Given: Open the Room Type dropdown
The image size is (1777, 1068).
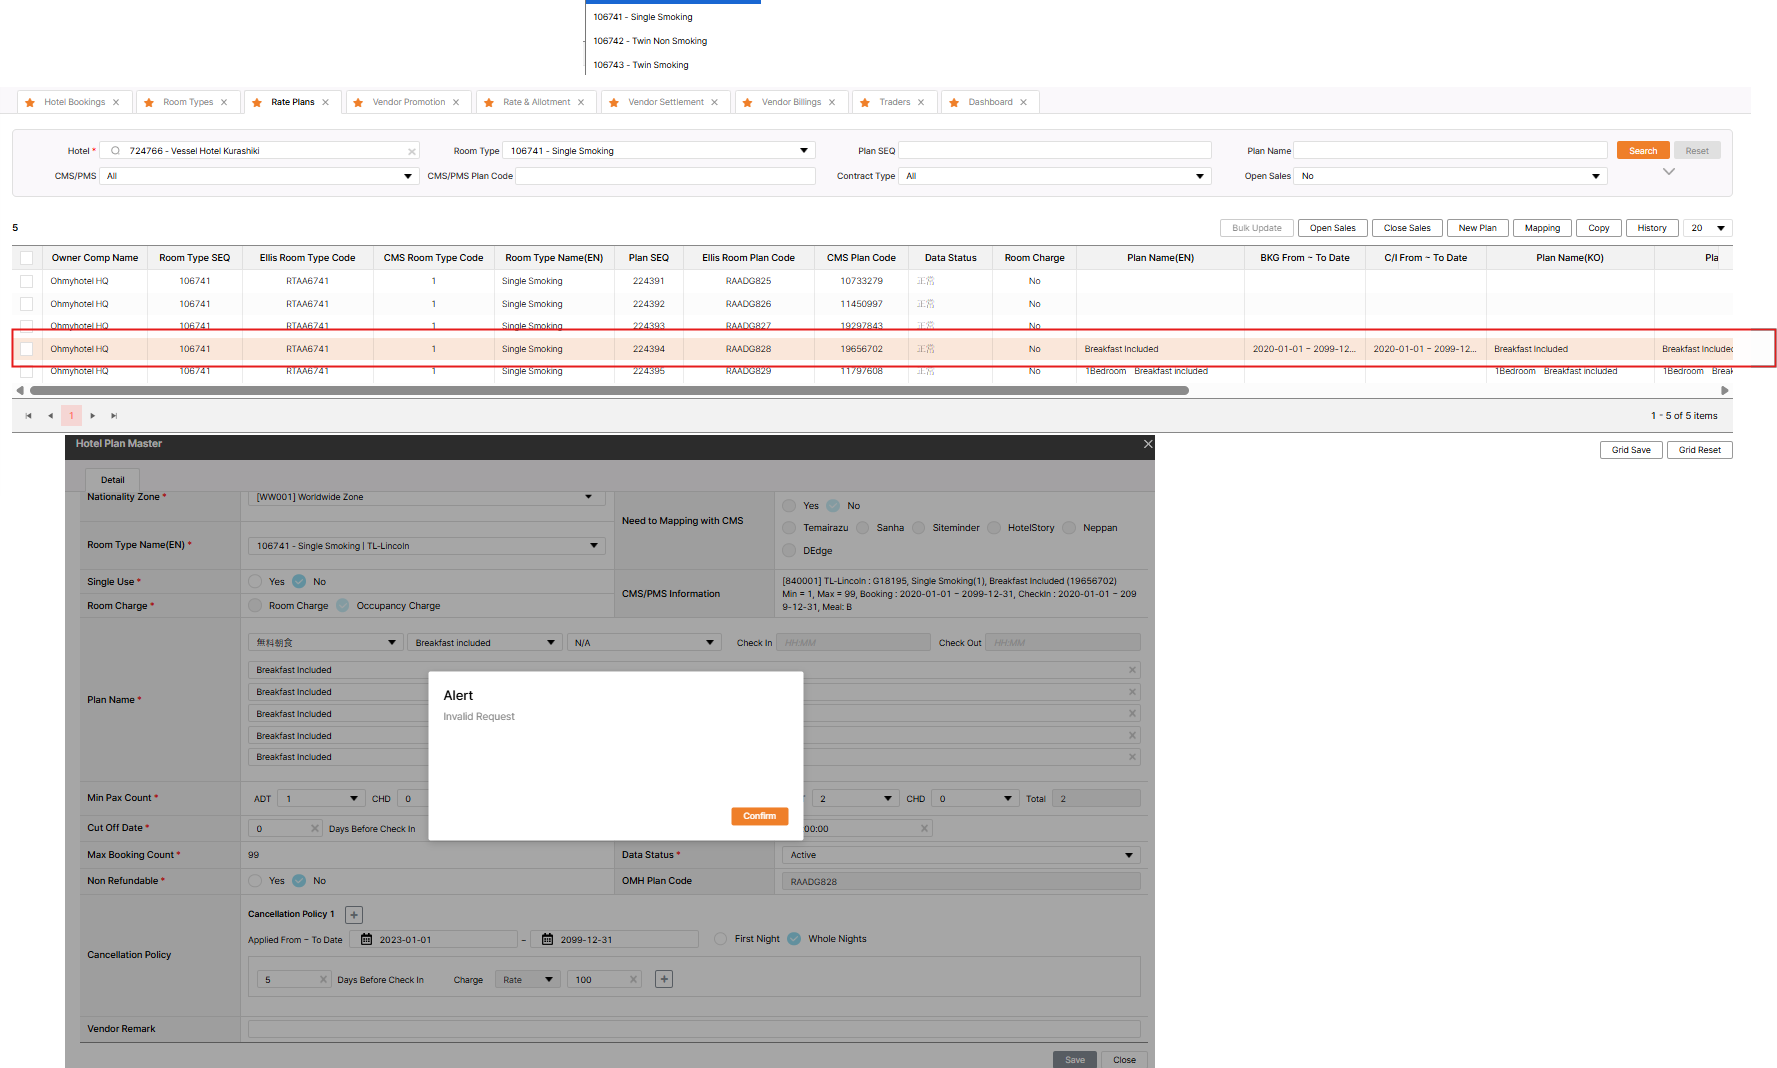Looking at the screenshot, I should click(x=803, y=151).
